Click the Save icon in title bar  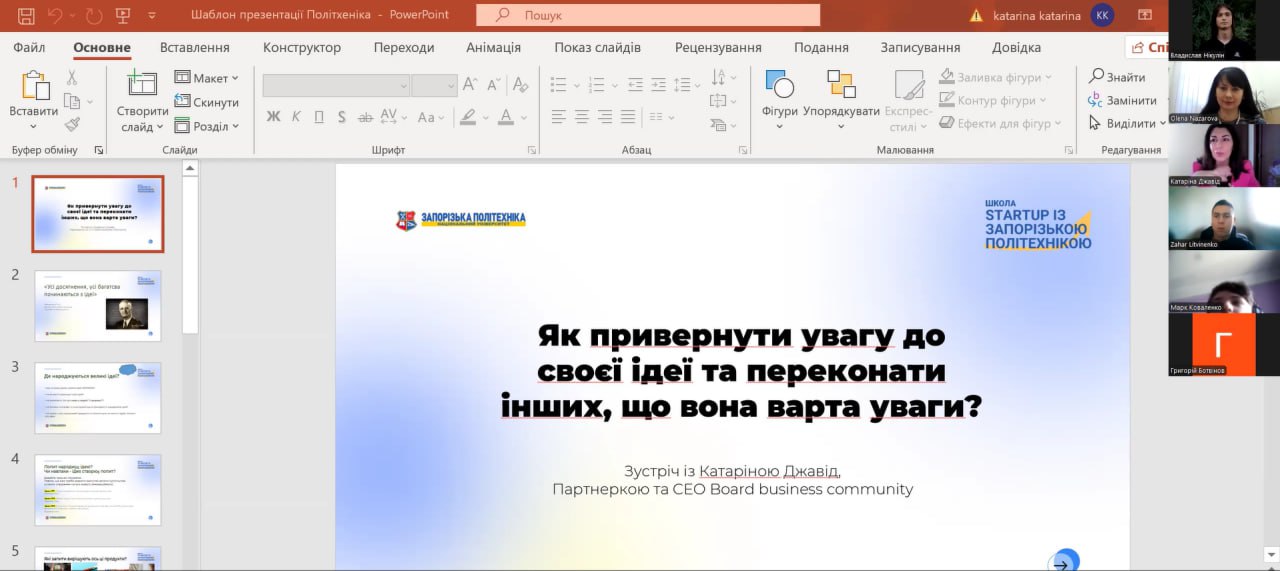point(26,15)
